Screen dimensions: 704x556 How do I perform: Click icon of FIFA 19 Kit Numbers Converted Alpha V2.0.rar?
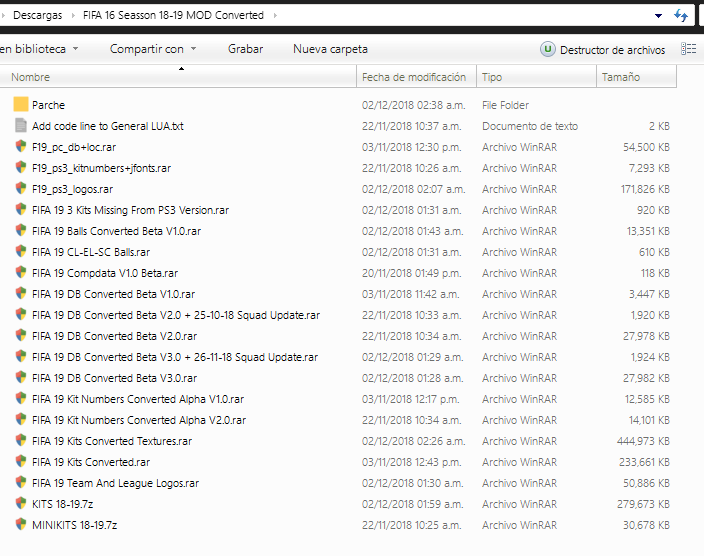tap(21, 419)
